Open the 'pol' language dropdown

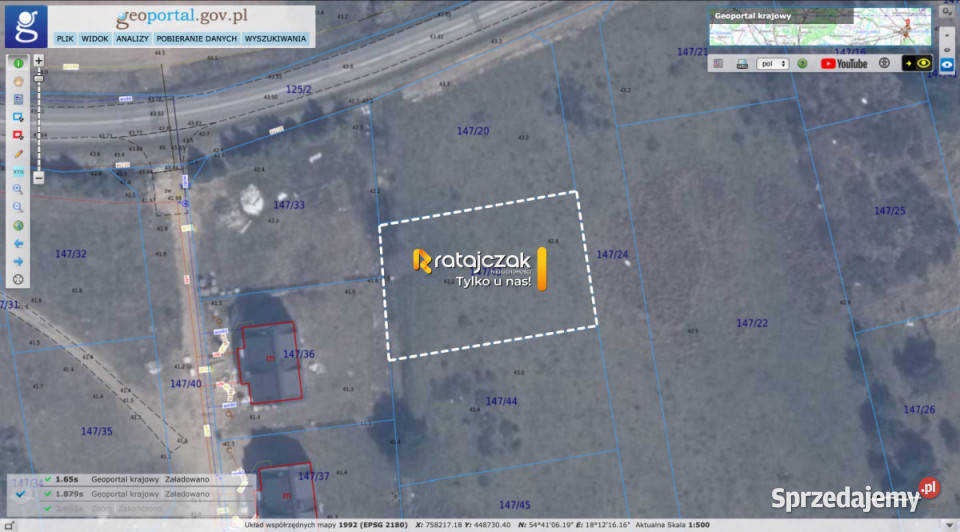tap(772, 64)
